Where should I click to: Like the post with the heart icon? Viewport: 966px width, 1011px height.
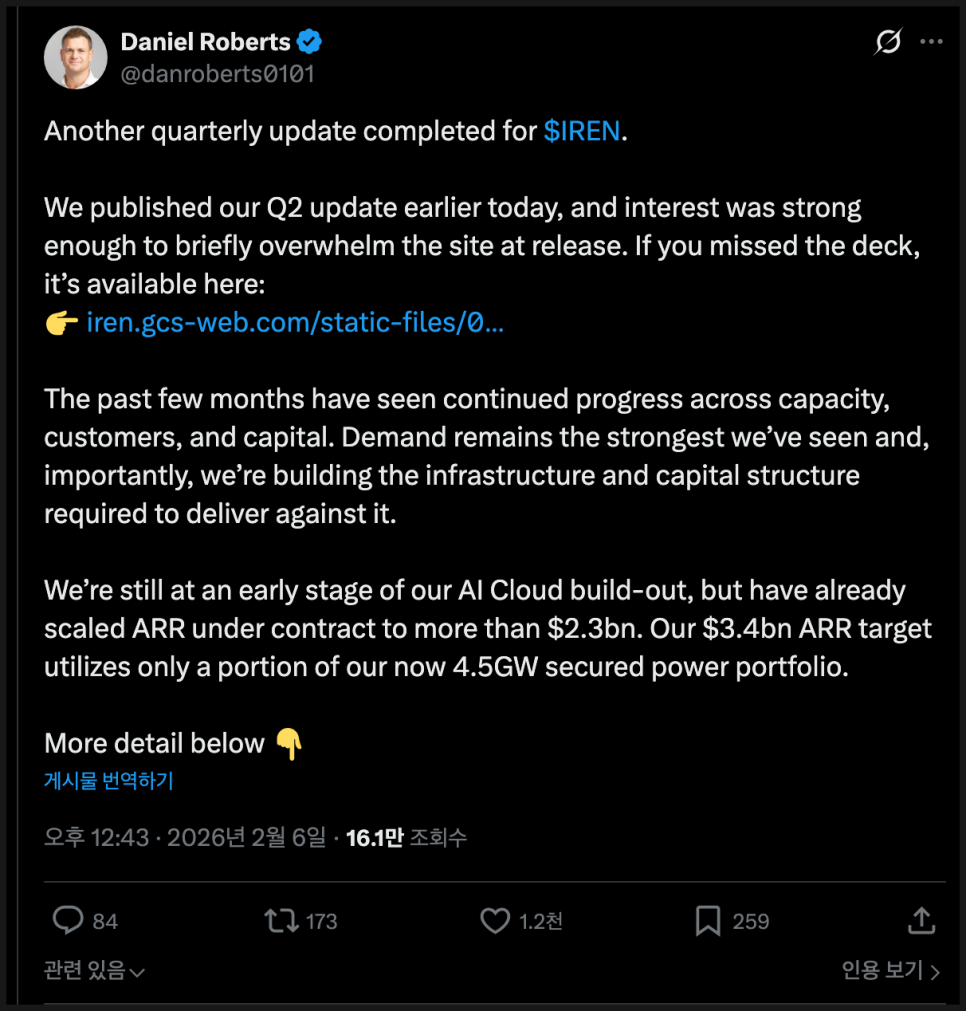495,920
